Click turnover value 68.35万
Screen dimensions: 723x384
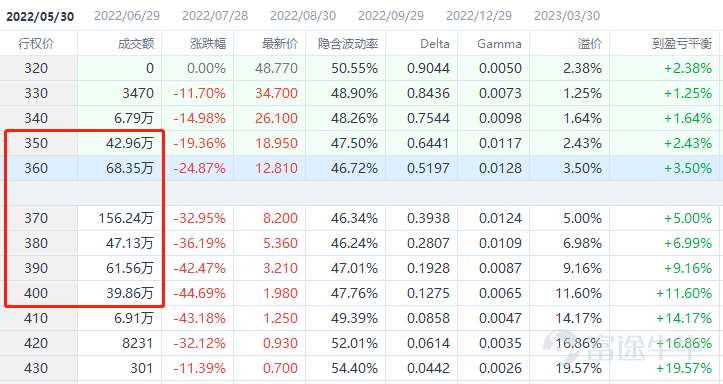tap(130, 168)
